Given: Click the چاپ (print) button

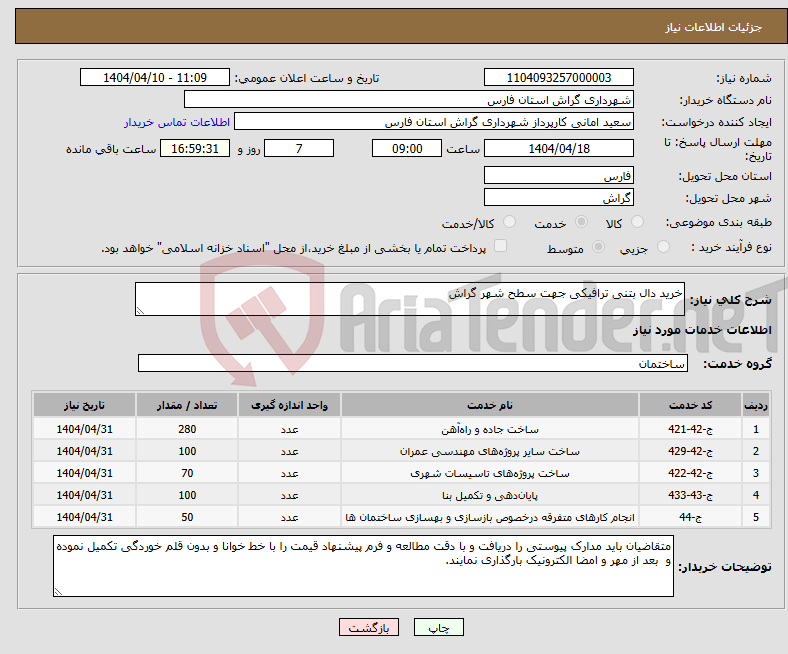Looking at the screenshot, I should (438, 627).
